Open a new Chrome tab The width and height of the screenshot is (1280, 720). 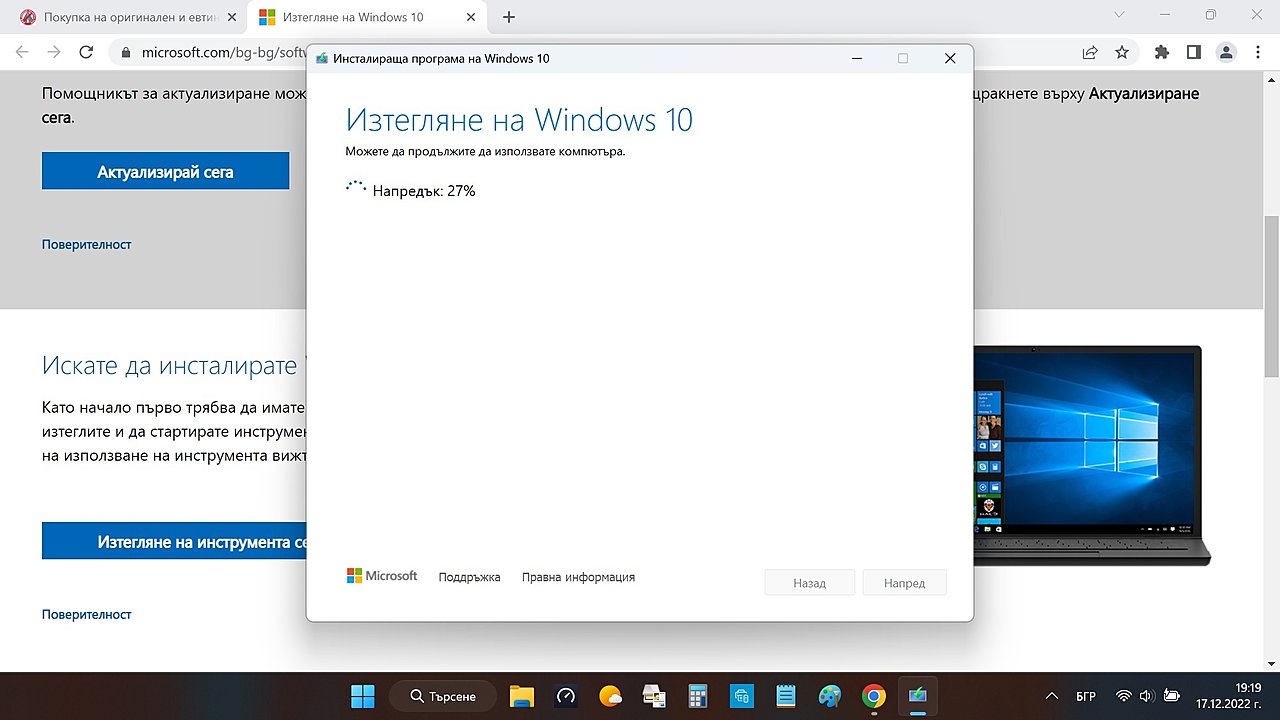(509, 17)
